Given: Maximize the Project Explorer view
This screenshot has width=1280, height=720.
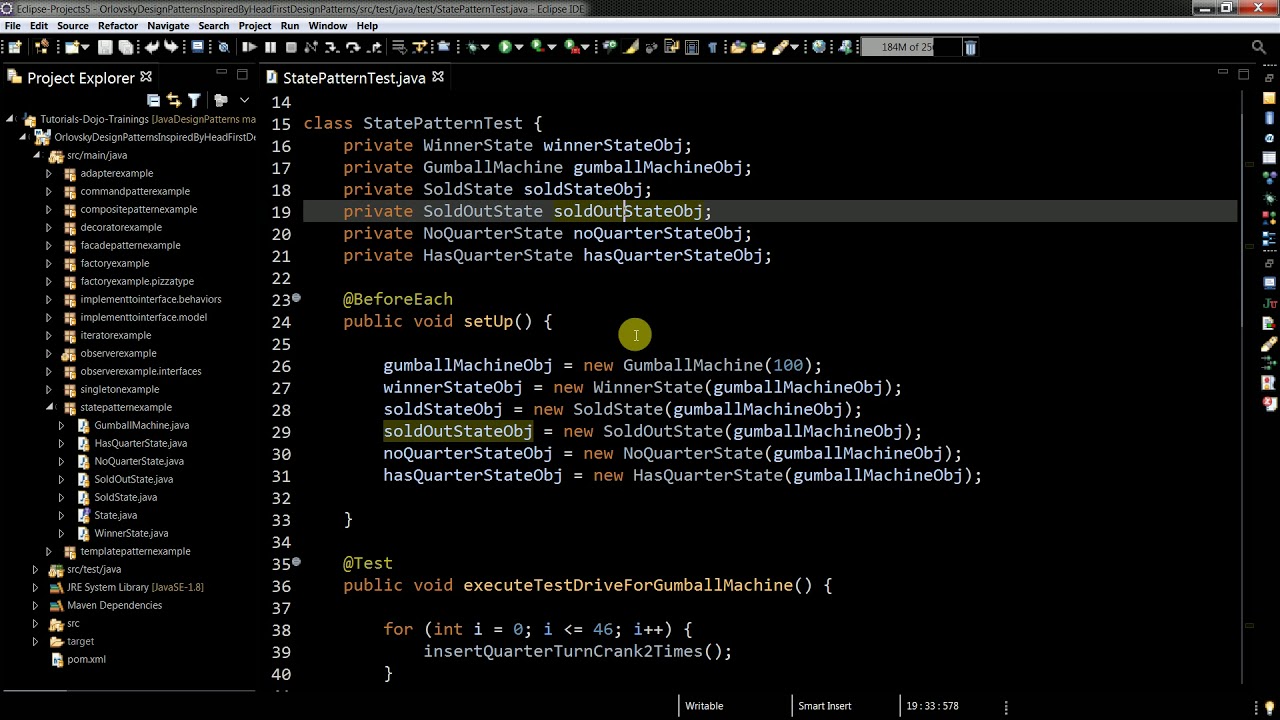Looking at the screenshot, I should click(x=242, y=74).
